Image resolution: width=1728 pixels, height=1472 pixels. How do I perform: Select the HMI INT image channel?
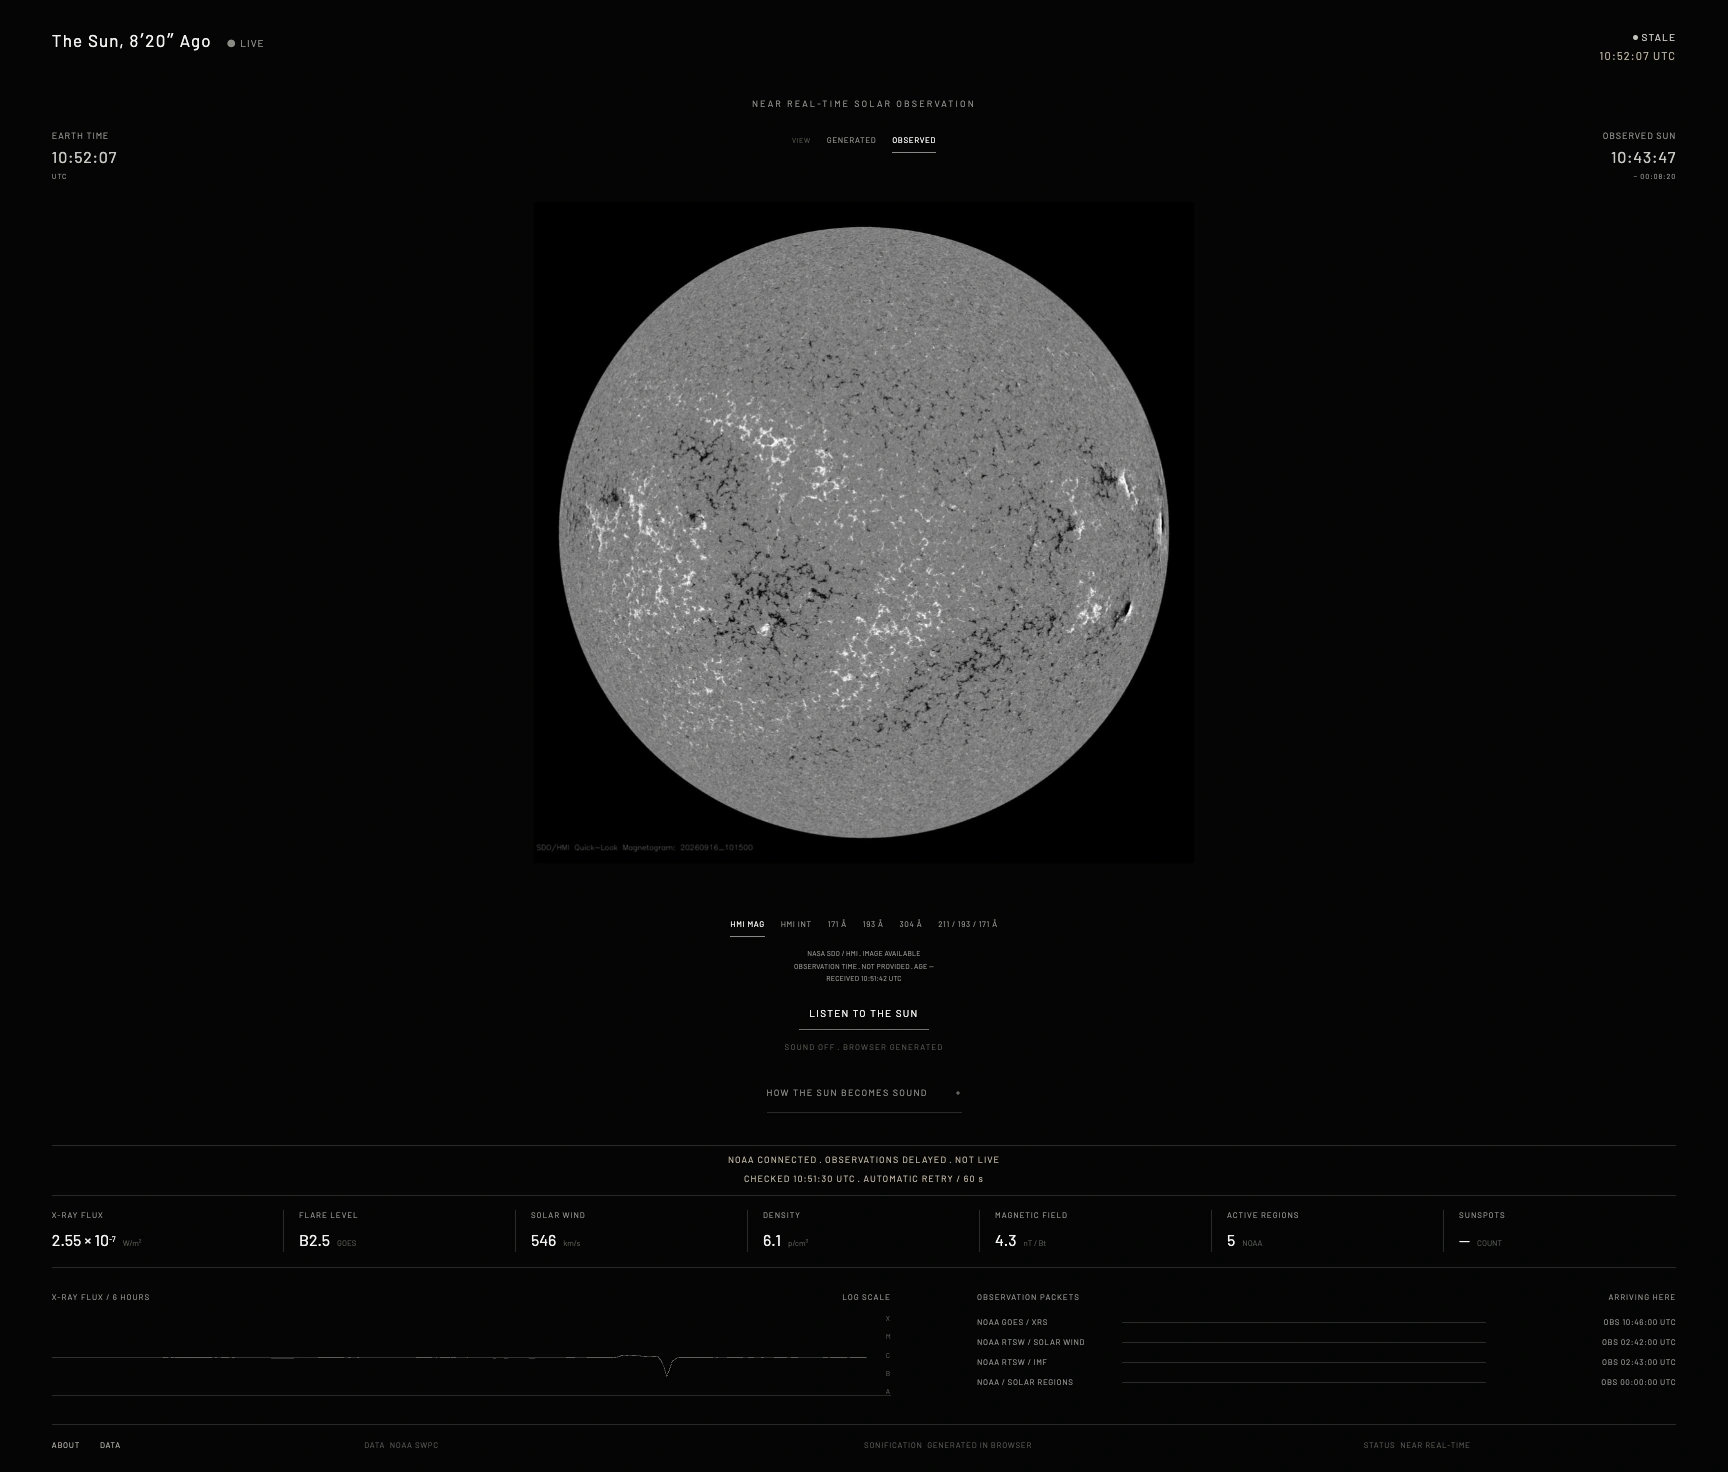[796, 924]
